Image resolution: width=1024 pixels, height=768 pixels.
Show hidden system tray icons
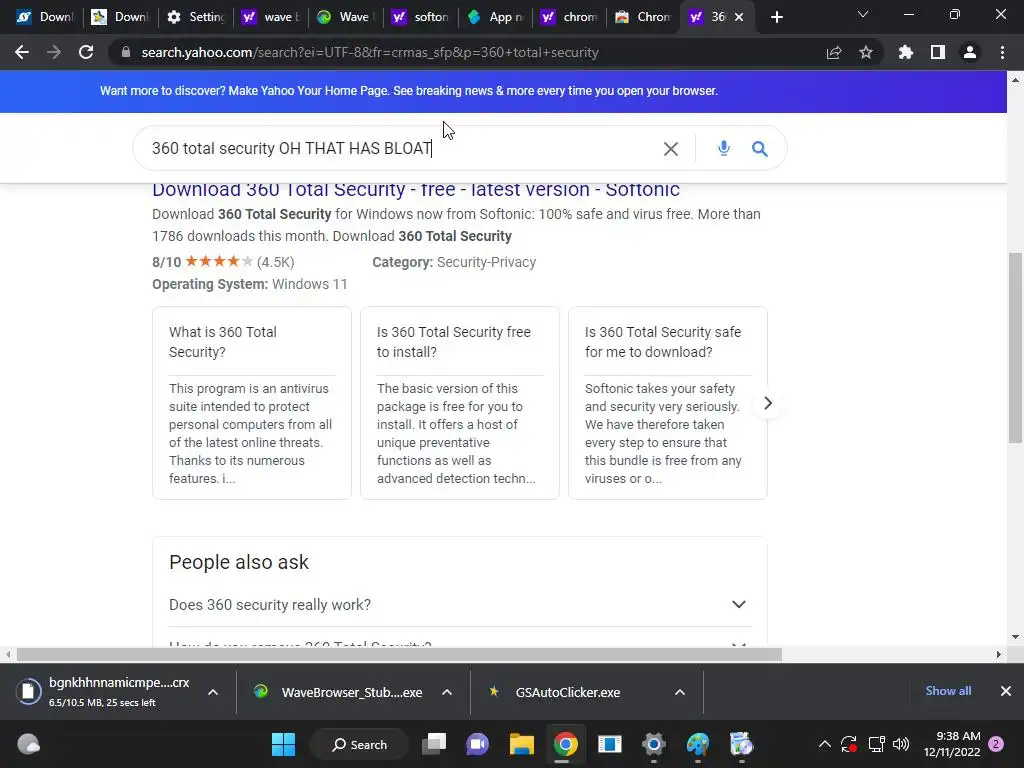825,744
